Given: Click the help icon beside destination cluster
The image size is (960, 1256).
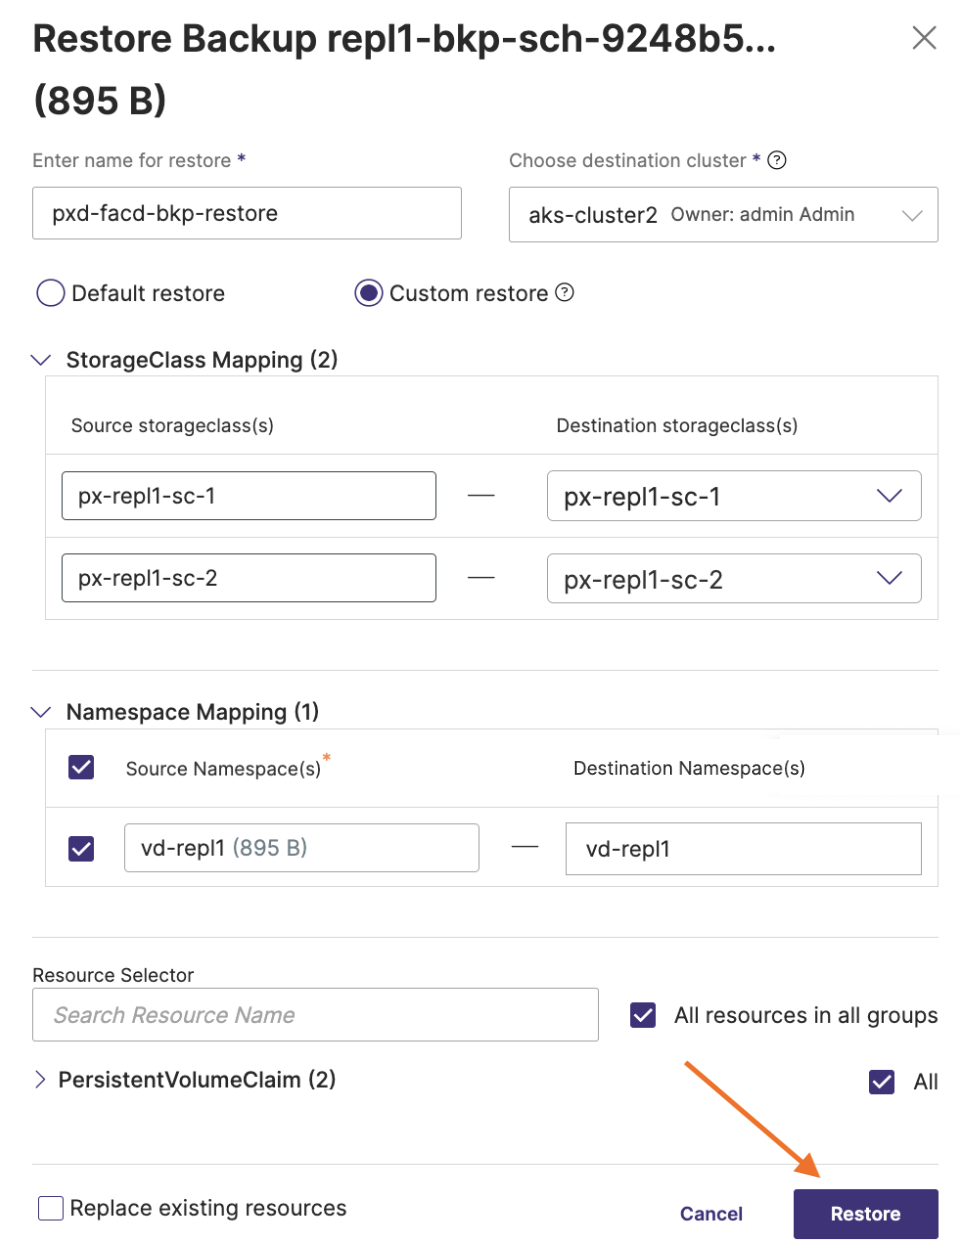Looking at the screenshot, I should tap(777, 160).
